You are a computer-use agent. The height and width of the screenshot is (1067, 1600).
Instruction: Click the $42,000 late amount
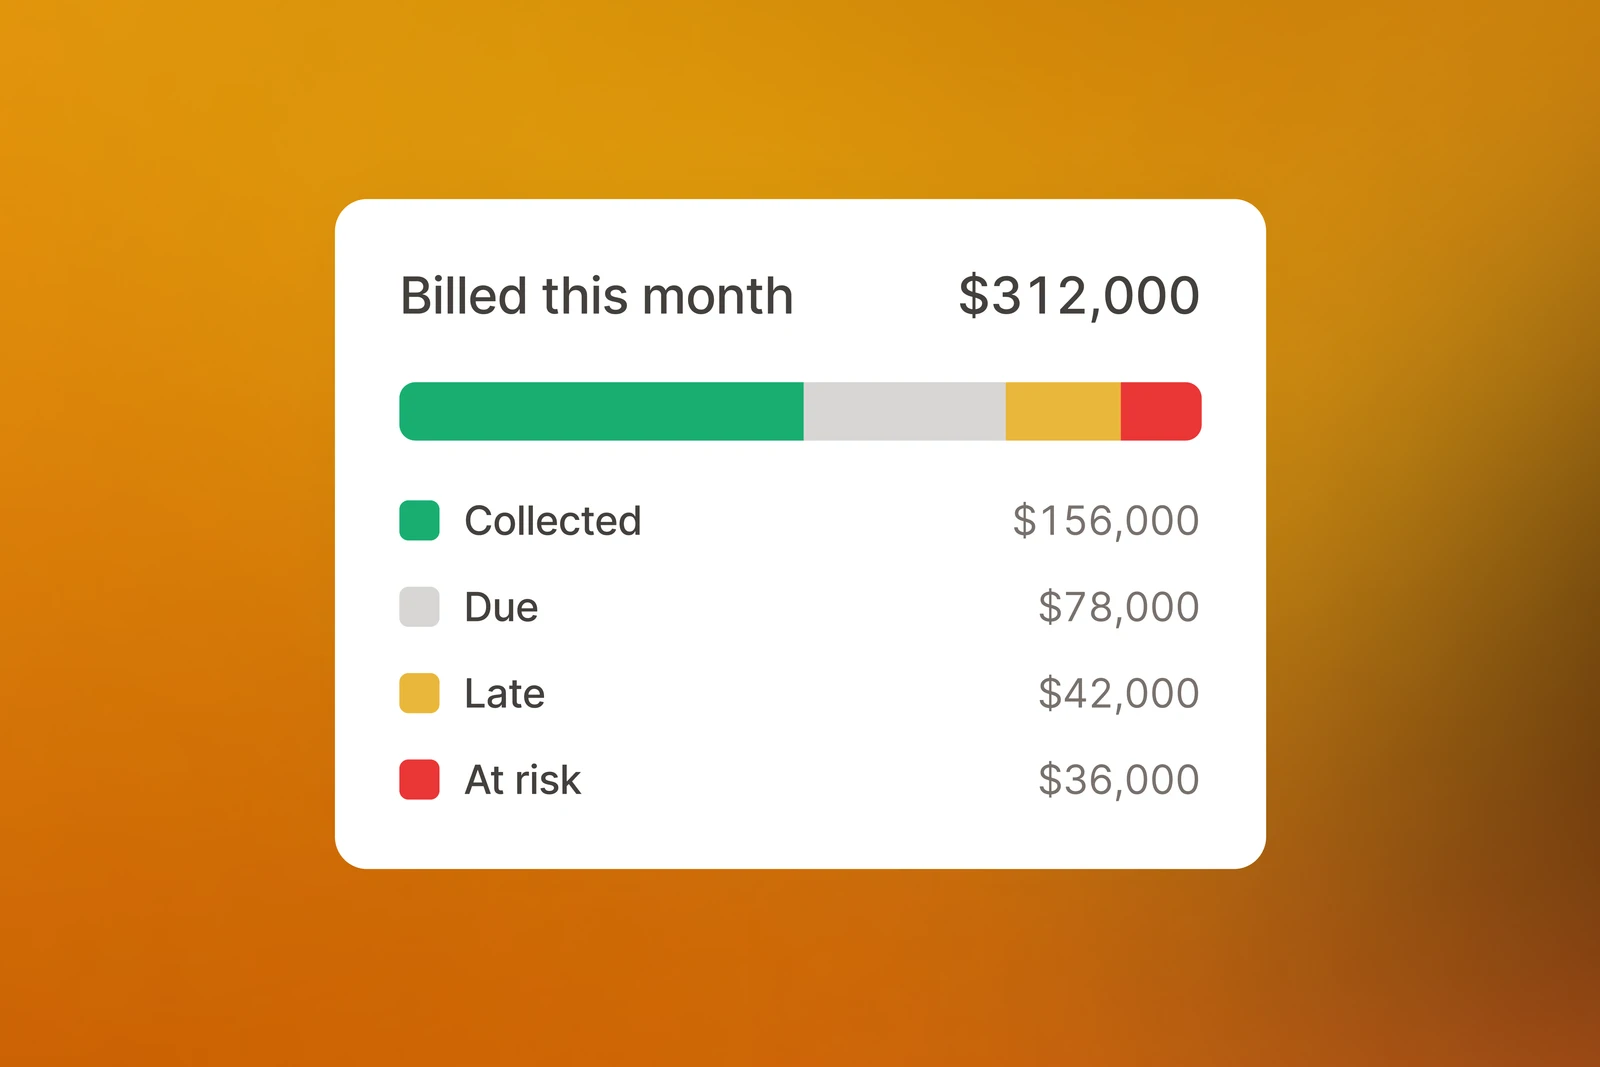tap(1119, 693)
